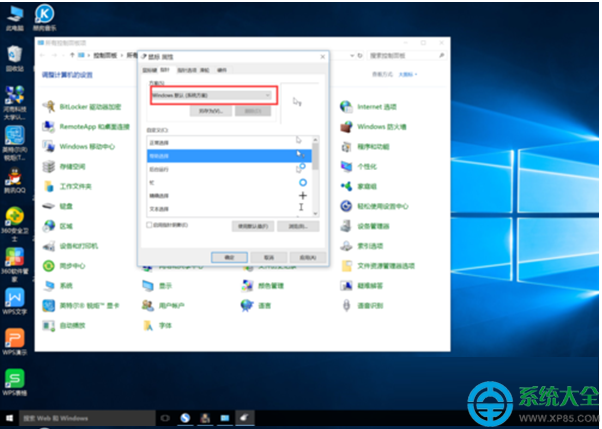Click the Use Default (使用默认值) button

(x=253, y=226)
